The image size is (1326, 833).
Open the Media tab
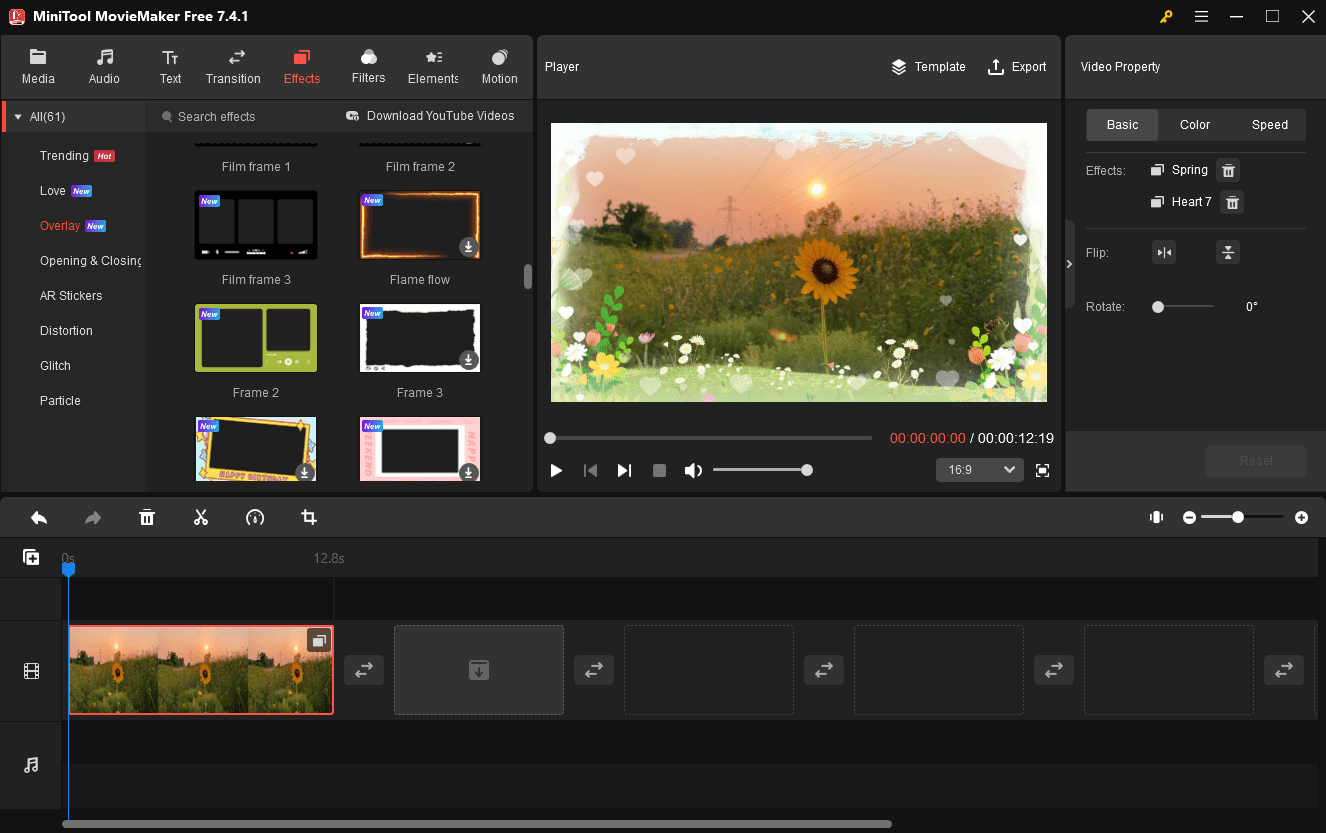38,67
